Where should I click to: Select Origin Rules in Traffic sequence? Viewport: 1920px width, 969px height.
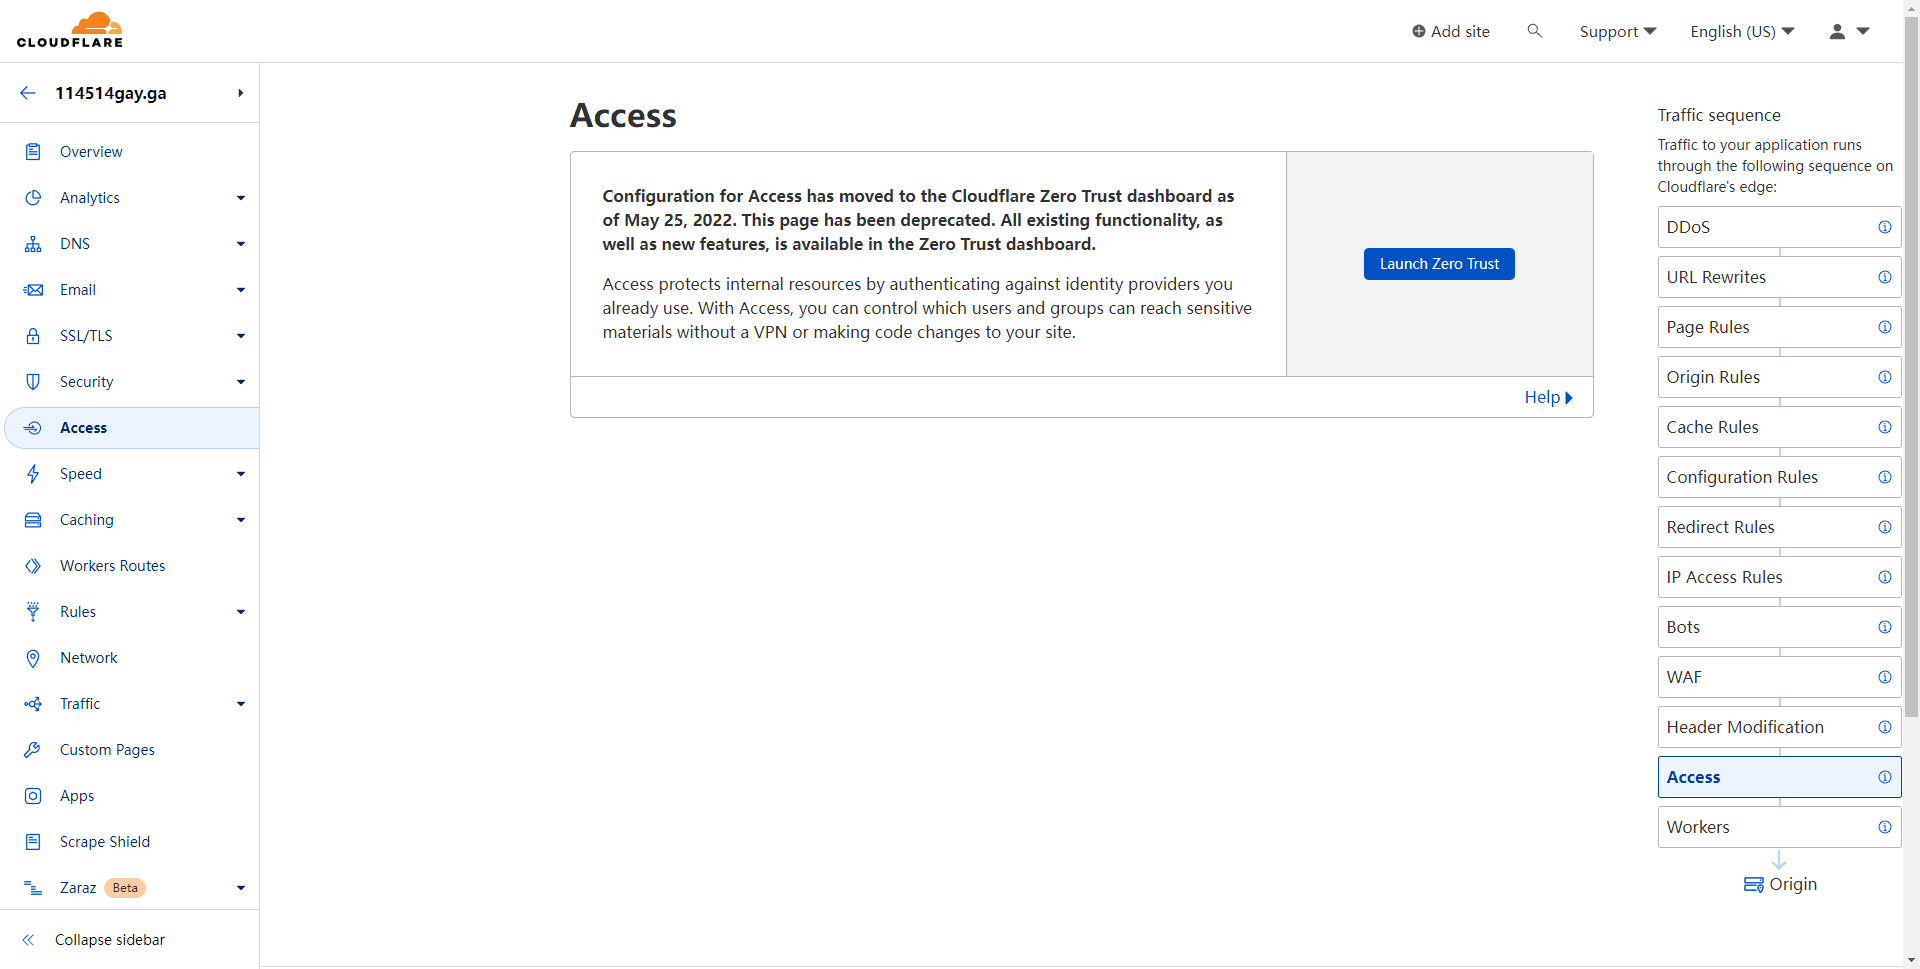pos(1779,377)
